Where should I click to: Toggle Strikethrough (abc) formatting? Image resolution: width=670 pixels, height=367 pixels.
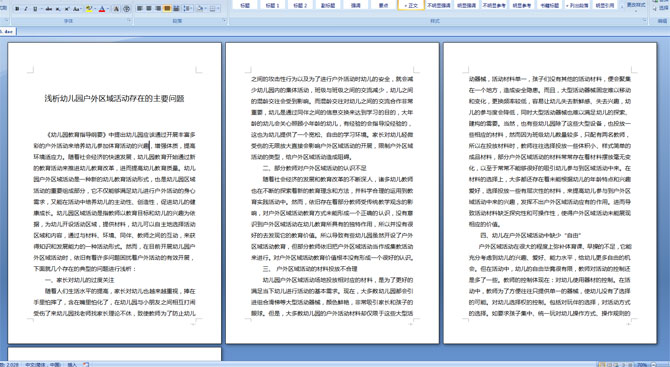pos(49,9)
